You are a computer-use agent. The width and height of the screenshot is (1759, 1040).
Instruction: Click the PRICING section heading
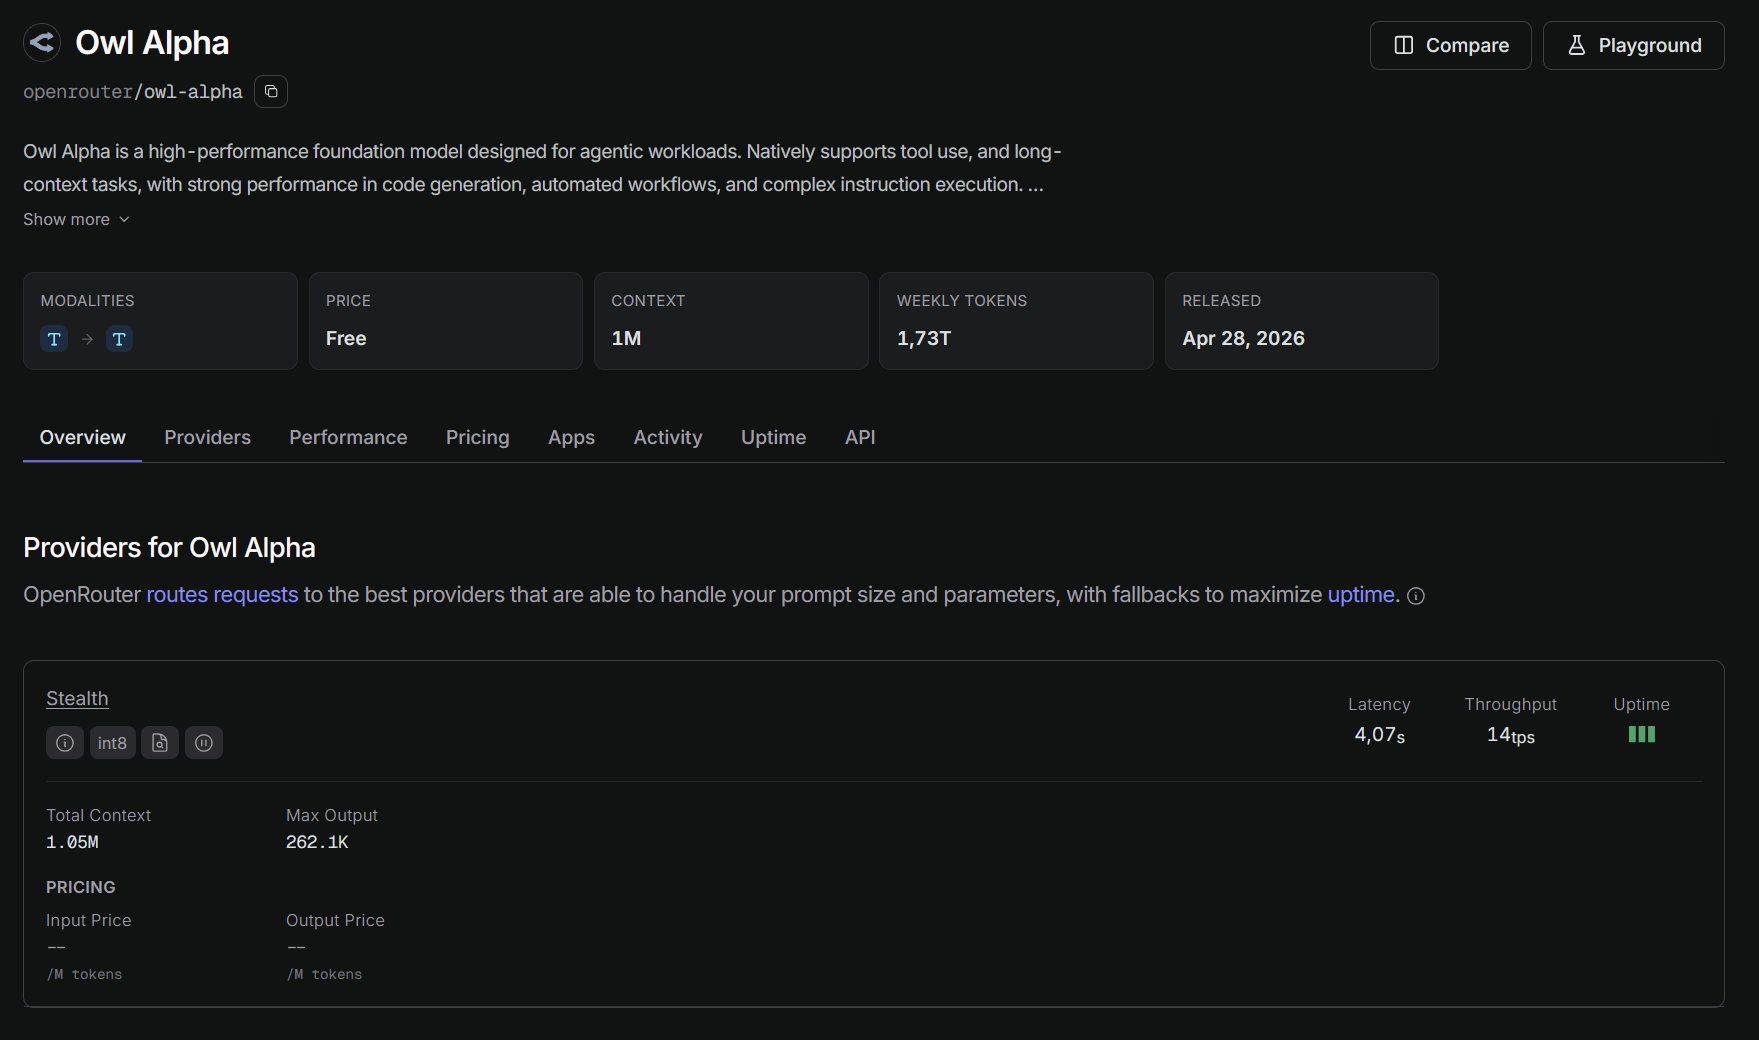point(81,887)
